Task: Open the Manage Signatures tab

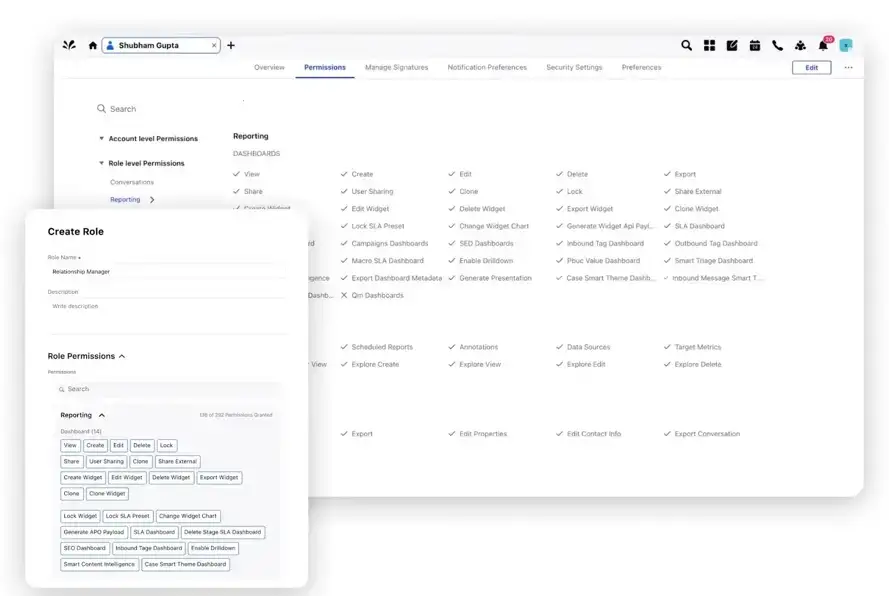Action: coord(396,67)
